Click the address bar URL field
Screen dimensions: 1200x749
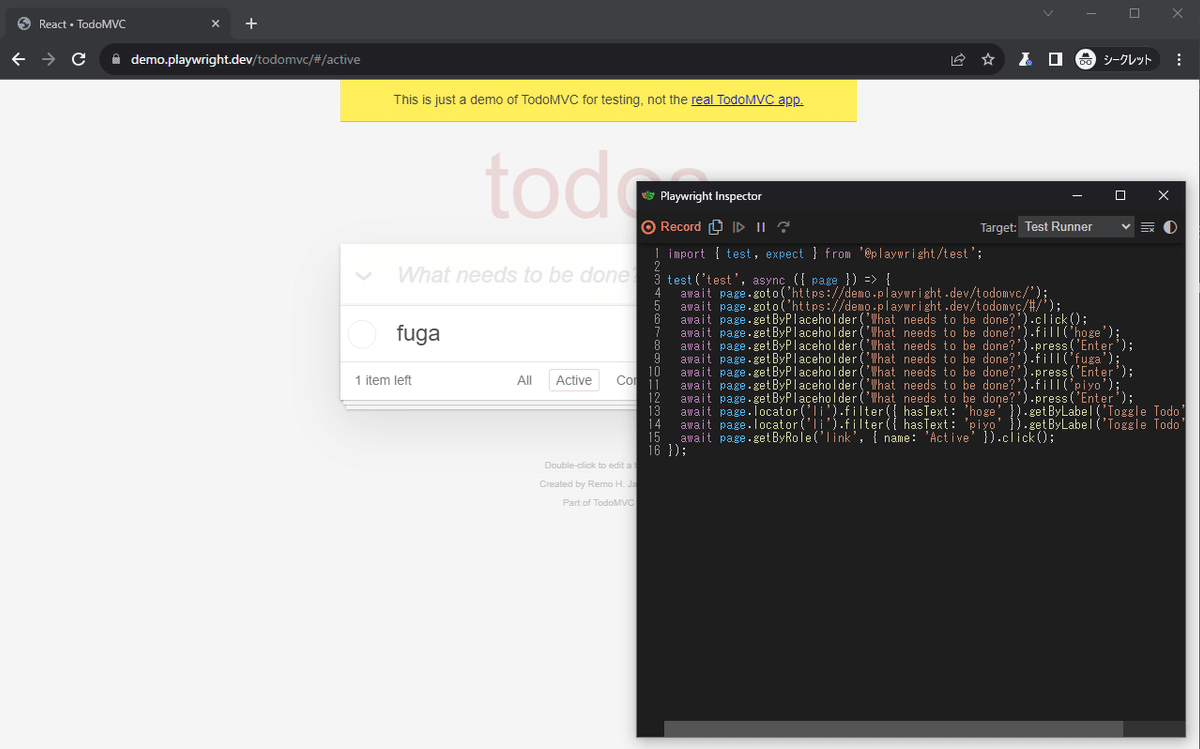[300, 59]
